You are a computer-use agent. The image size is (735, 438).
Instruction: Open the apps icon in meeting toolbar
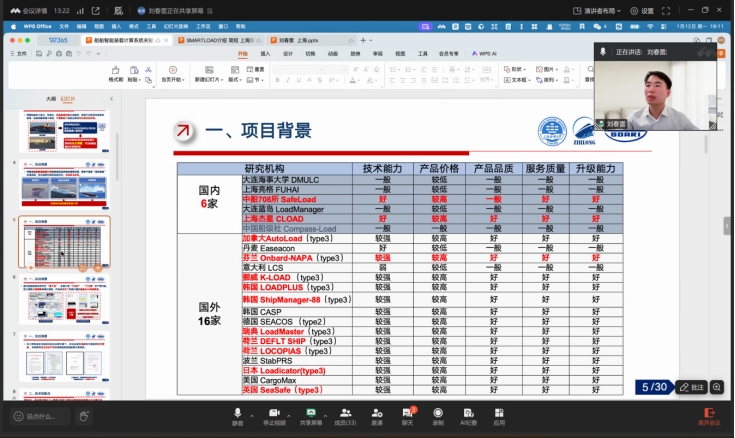(498, 414)
